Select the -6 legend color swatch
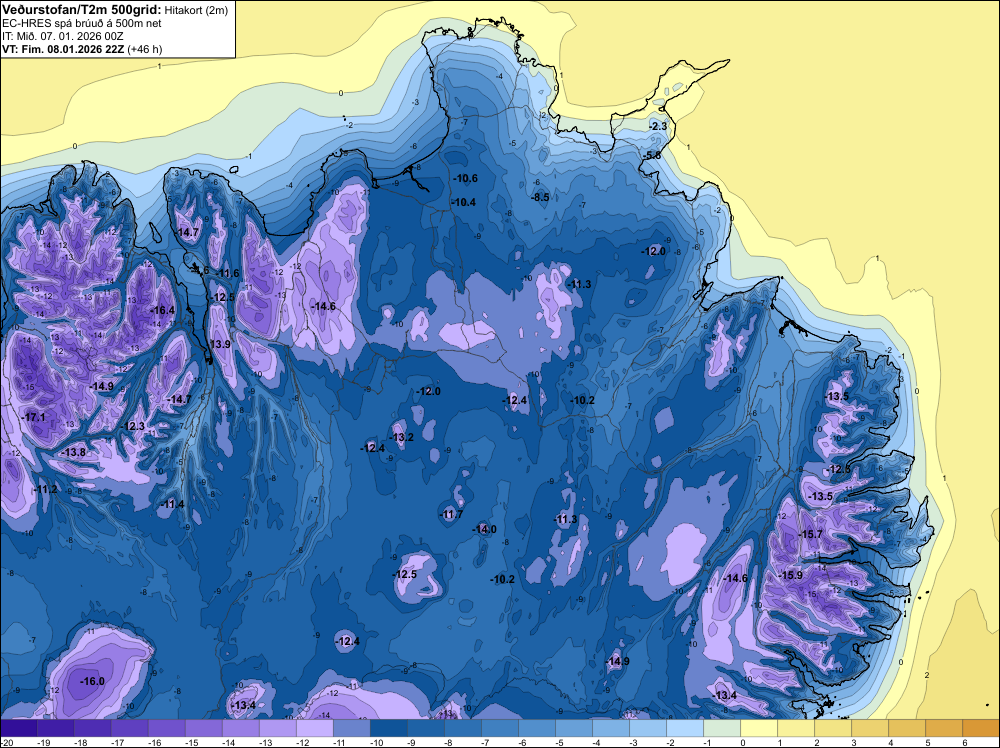 pyautogui.click(x=537, y=728)
